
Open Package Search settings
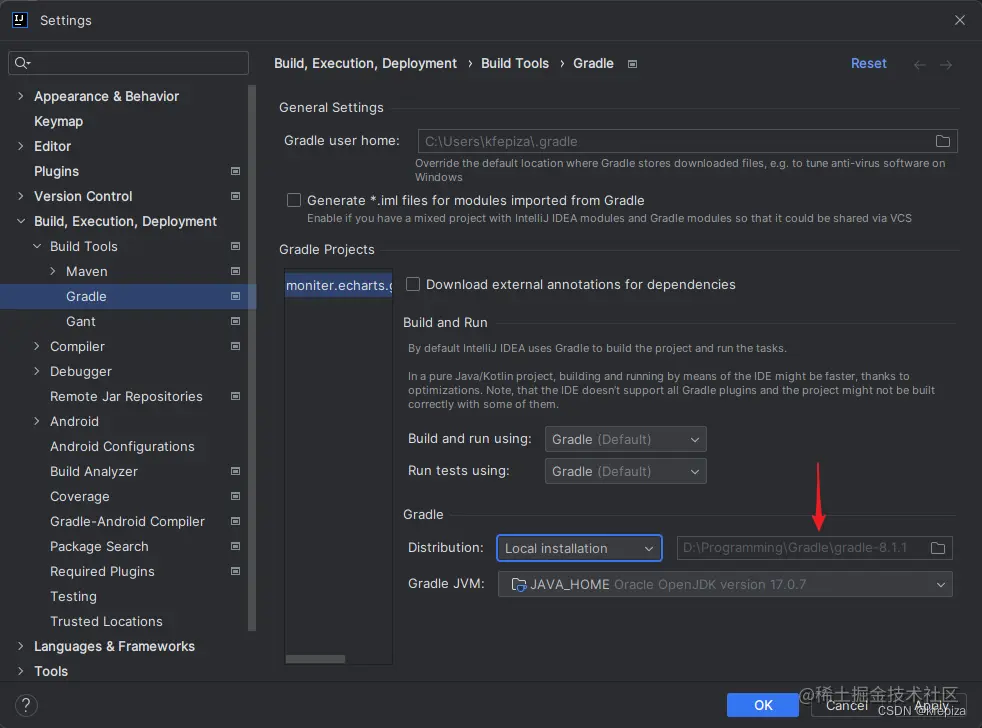[x=99, y=546]
